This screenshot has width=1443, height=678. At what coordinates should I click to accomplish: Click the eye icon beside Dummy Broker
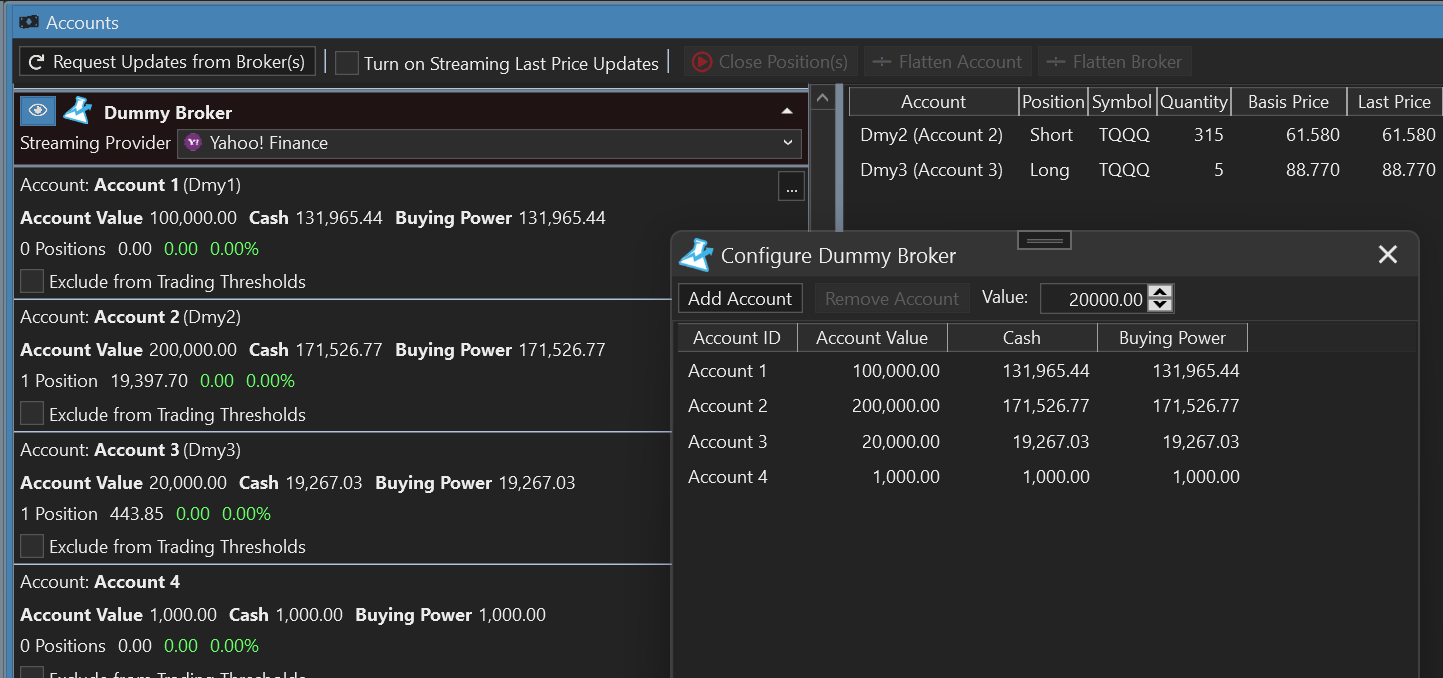tap(38, 112)
